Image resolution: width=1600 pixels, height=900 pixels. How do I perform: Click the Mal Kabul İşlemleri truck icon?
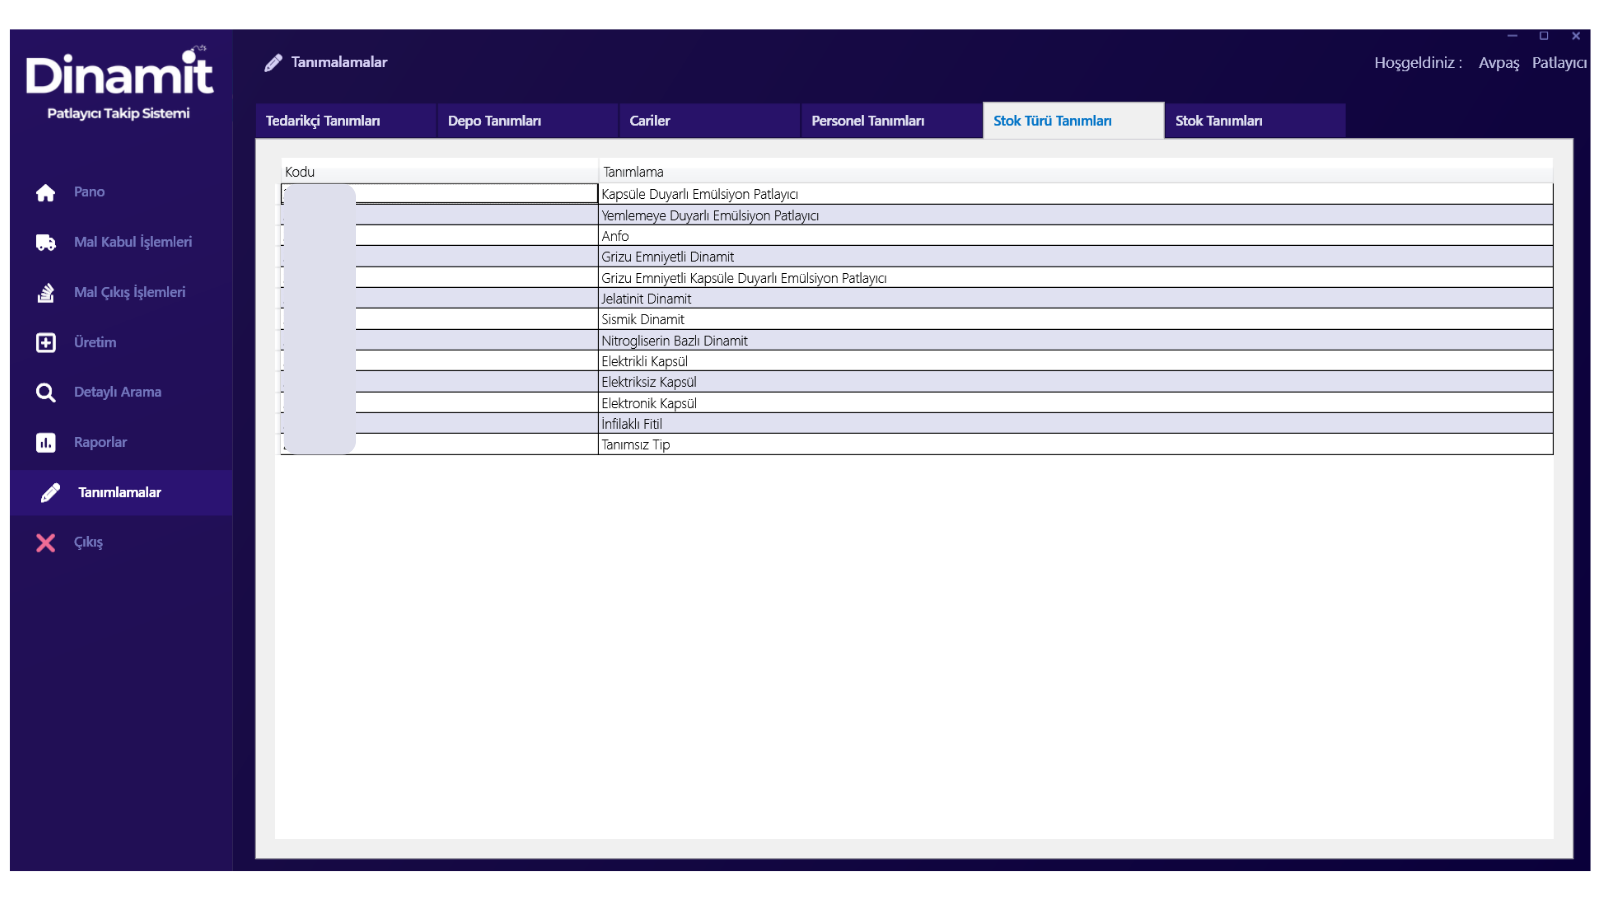pyautogui.click(x=46, y=243)
